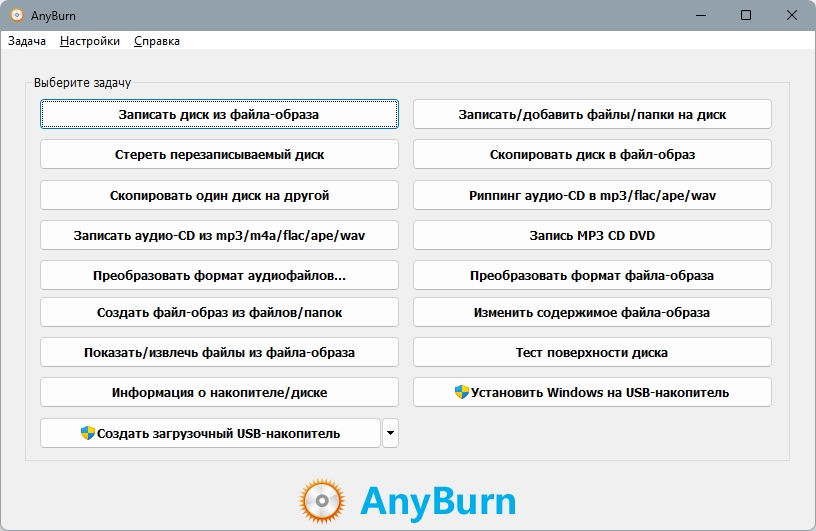816x531 pixels.
Task: Choose Скопировать один диск на другой
Action: 219,195
